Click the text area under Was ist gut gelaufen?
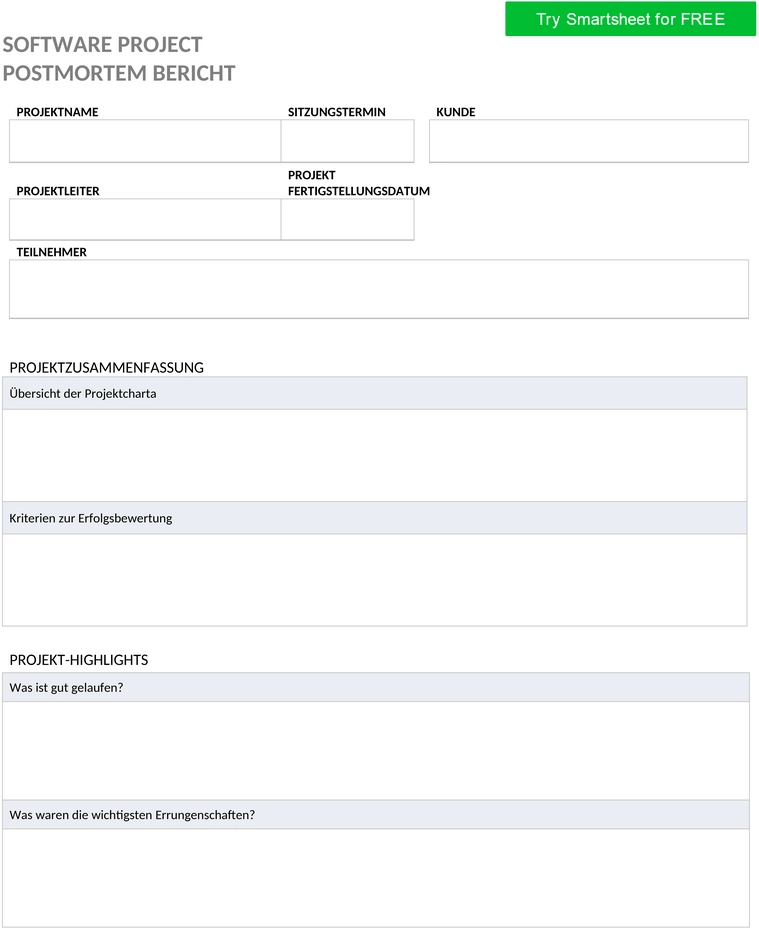The image size is (759, 929). 376,751
